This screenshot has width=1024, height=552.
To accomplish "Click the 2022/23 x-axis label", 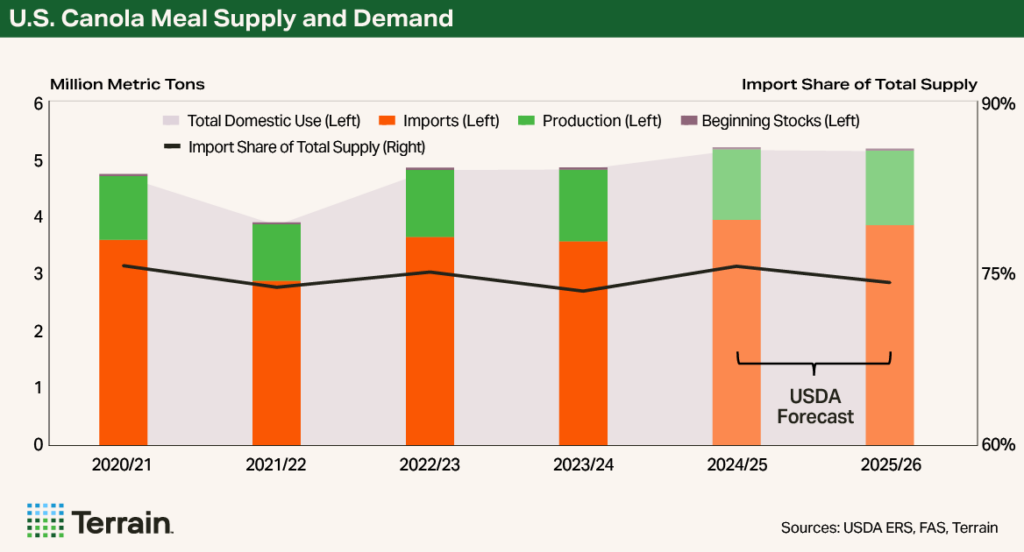I will [430, 465].
